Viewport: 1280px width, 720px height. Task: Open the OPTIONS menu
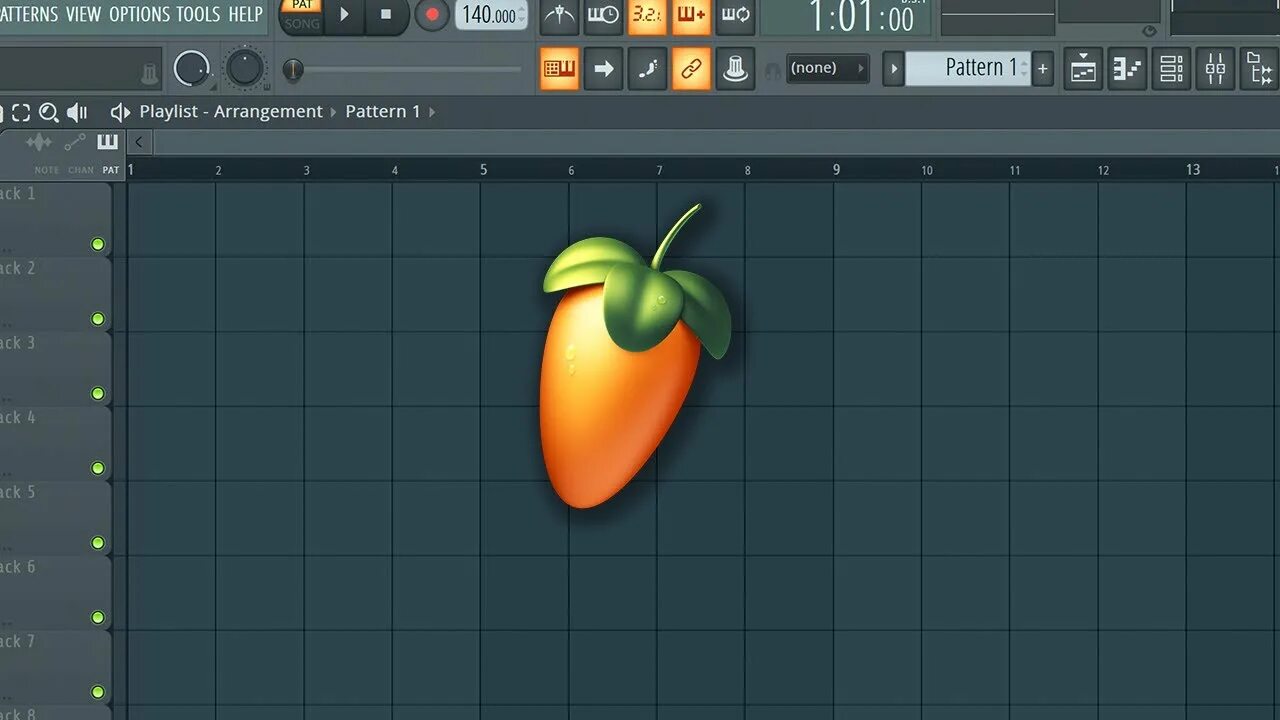(139, 14)
